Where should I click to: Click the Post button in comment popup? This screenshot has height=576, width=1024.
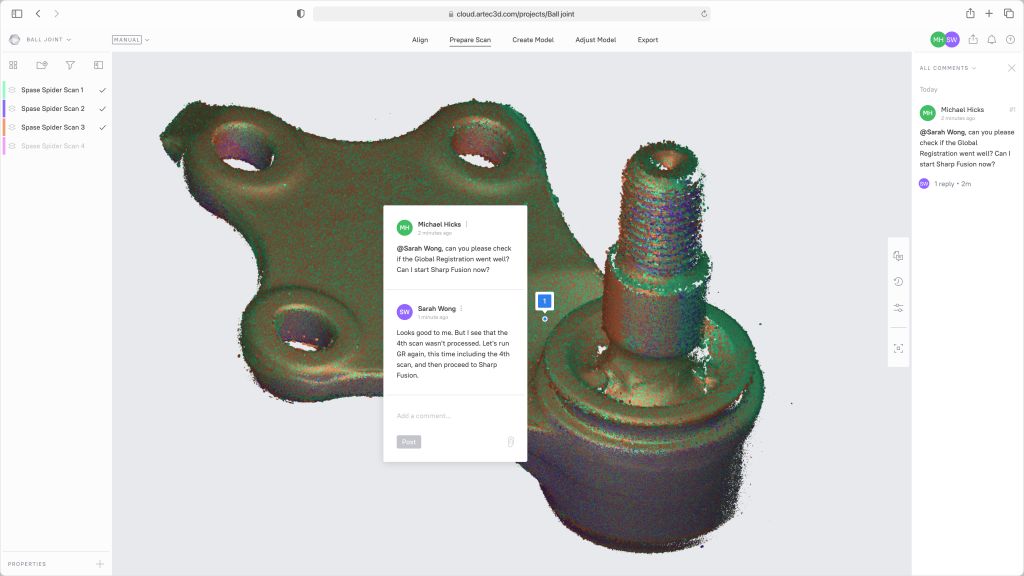pyautogui.click(x=409, y=442)
